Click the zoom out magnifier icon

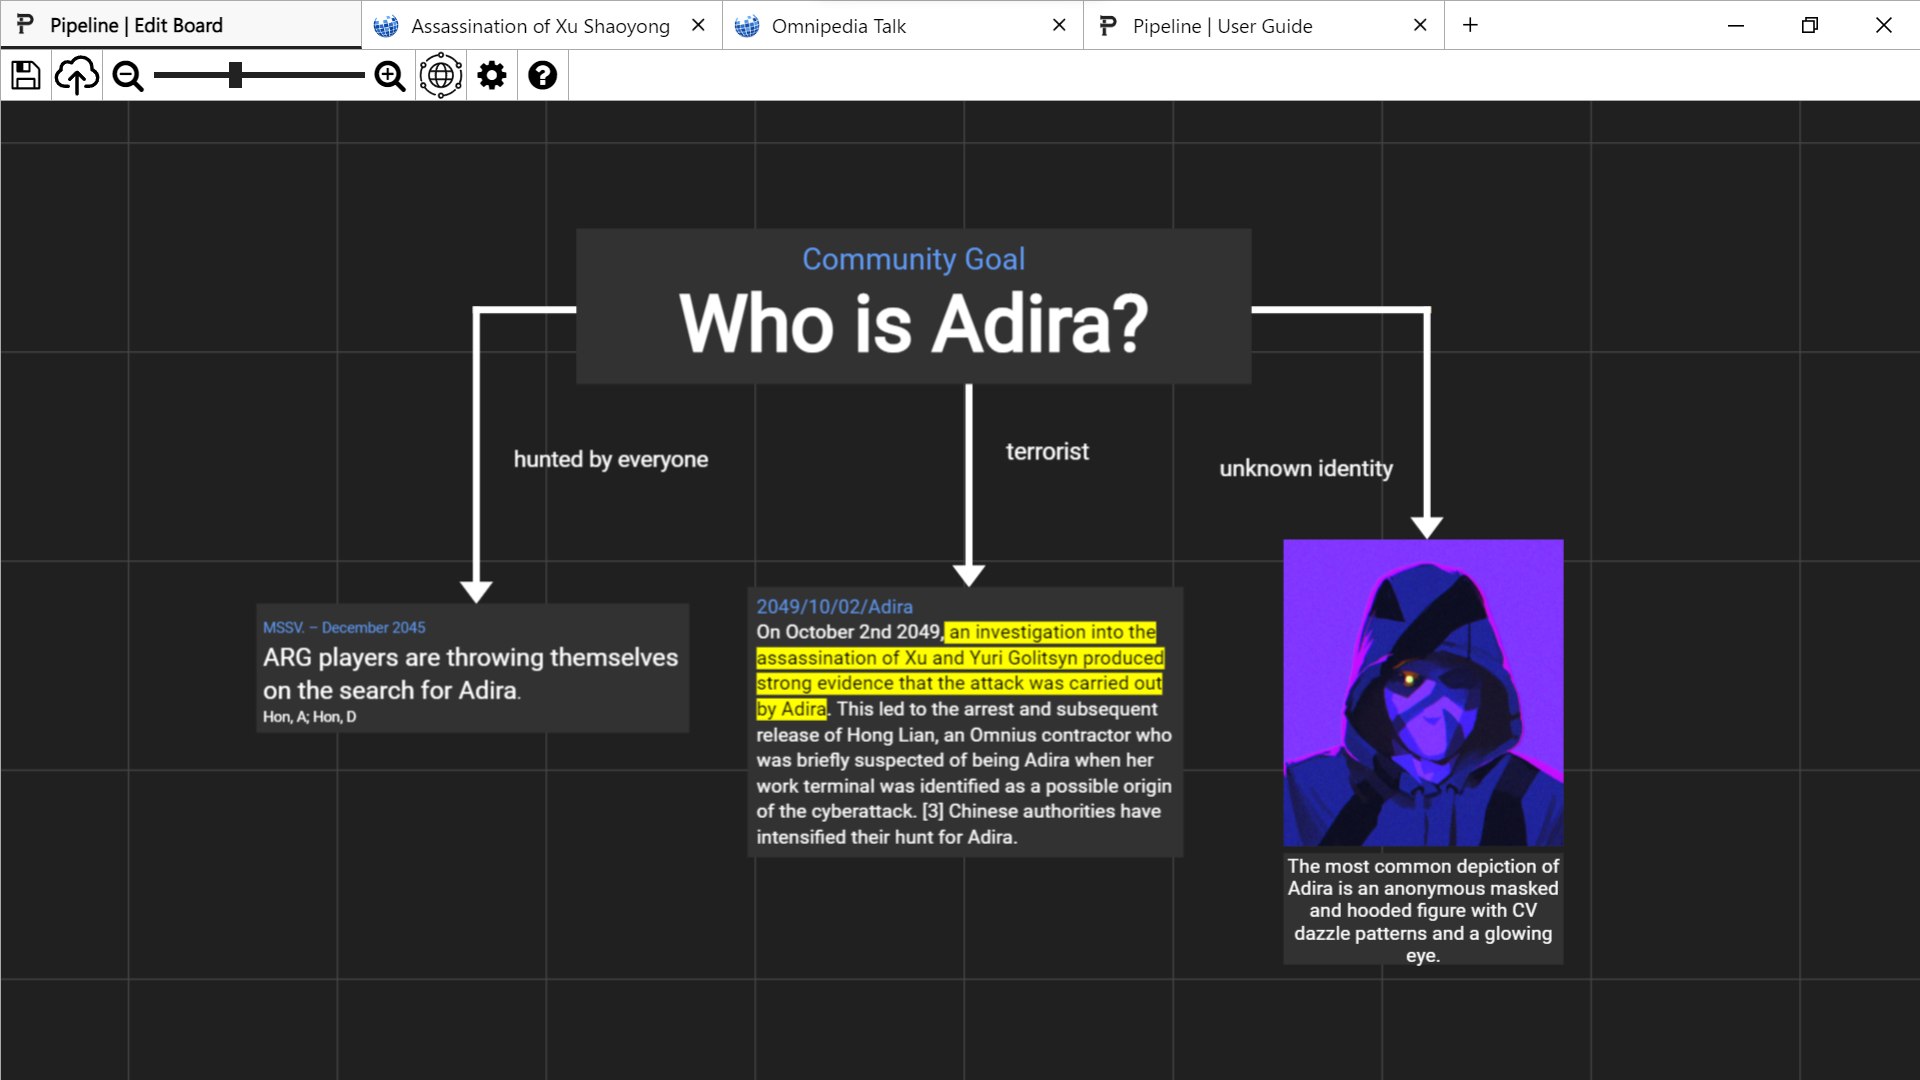tap(128, 76)
